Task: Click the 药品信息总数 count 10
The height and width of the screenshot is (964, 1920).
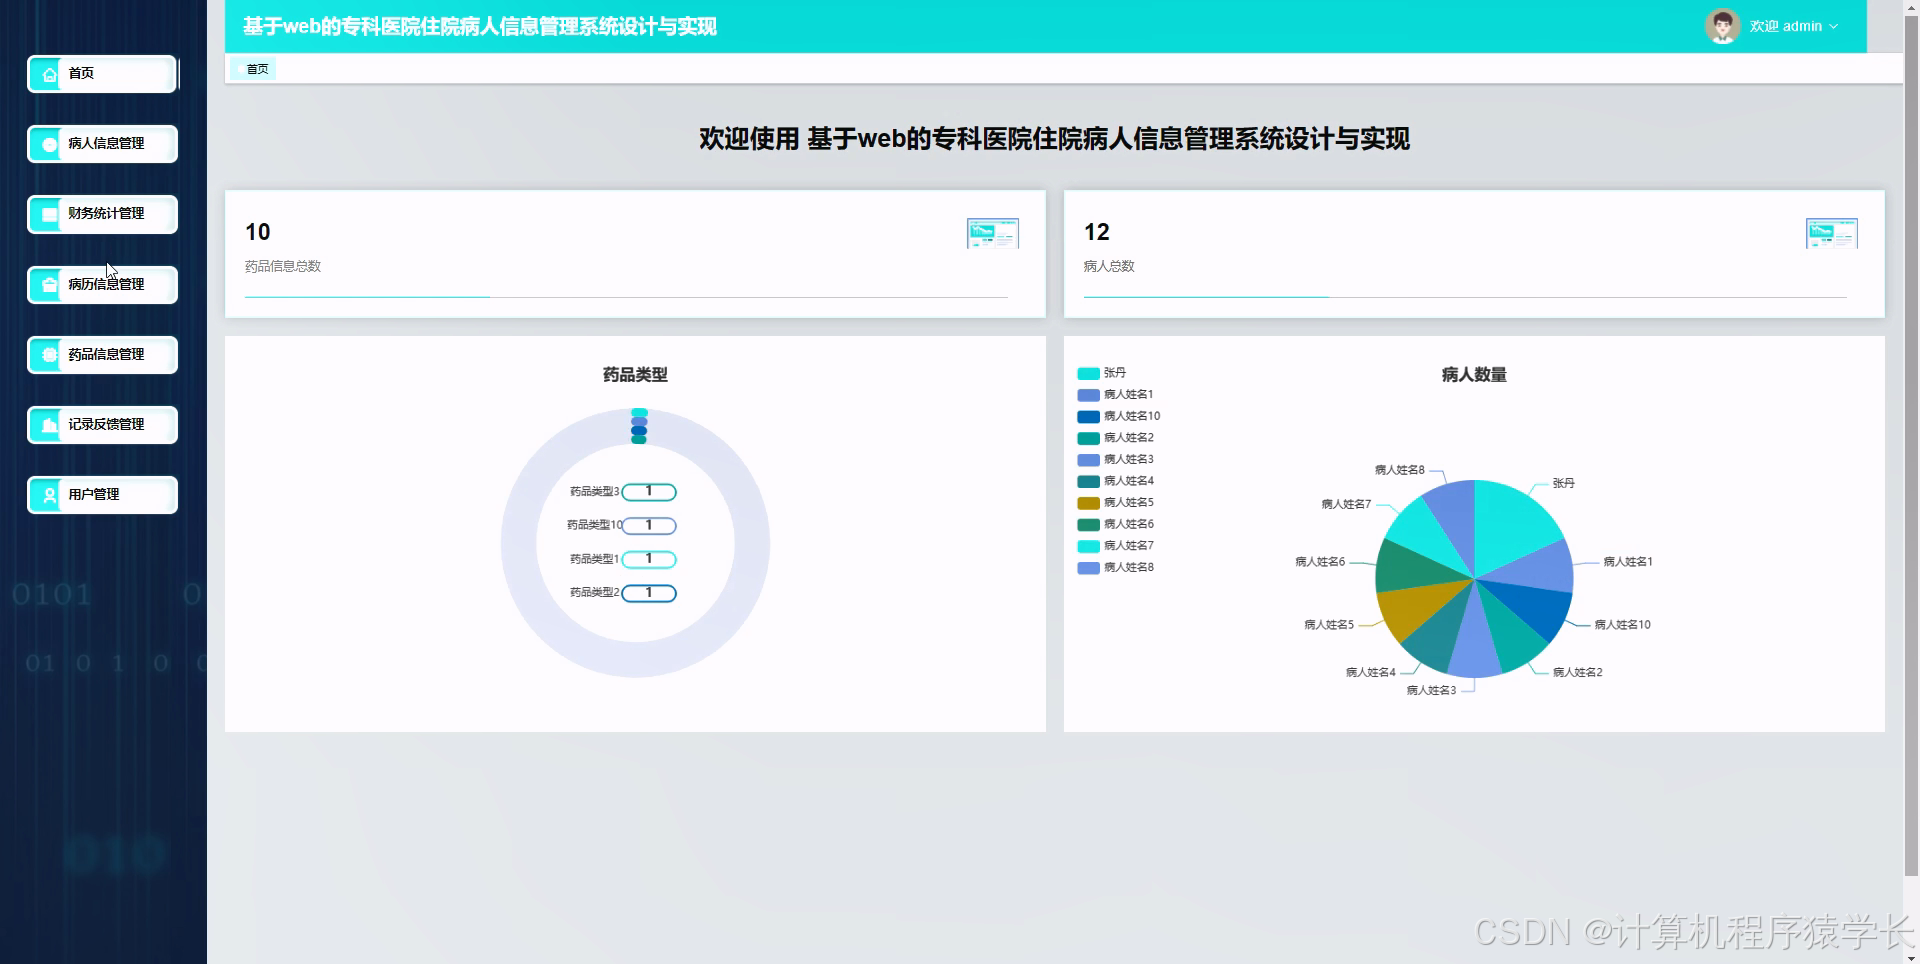Action: pos(258,232)
